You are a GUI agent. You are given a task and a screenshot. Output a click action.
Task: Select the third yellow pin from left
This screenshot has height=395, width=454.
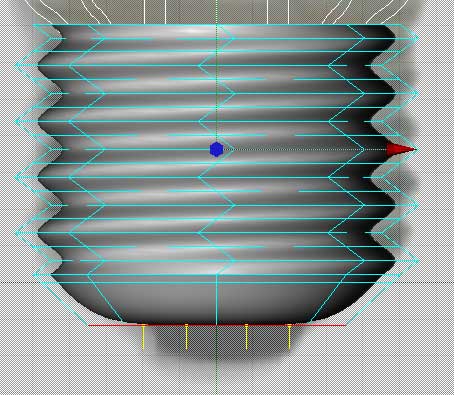(246, 337)
